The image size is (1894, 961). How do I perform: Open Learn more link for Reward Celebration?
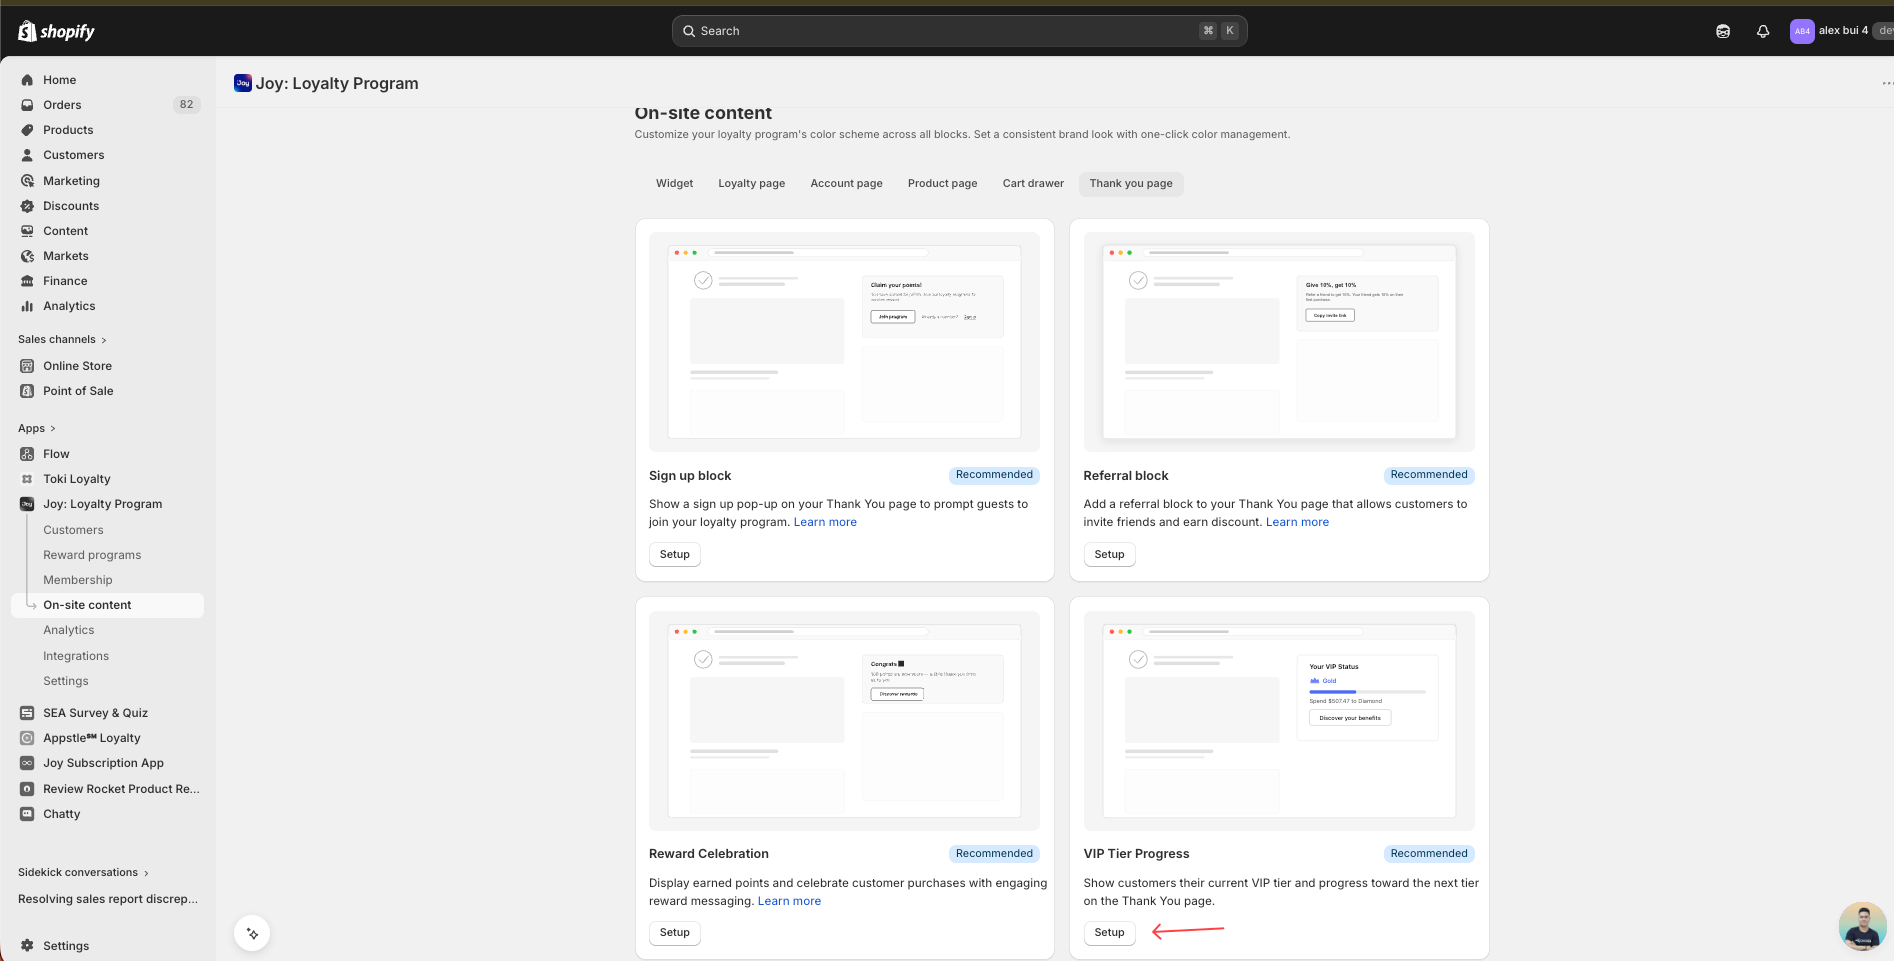coord(789,901)
